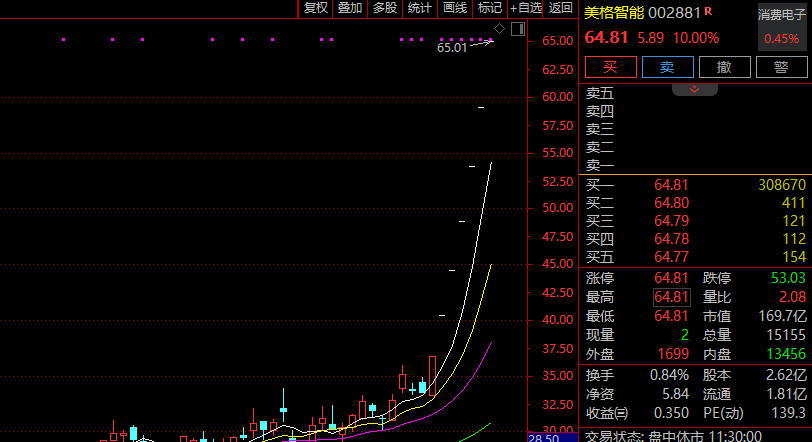
Task: Click the 卖五 ask row label
Action: coord(600,94)
